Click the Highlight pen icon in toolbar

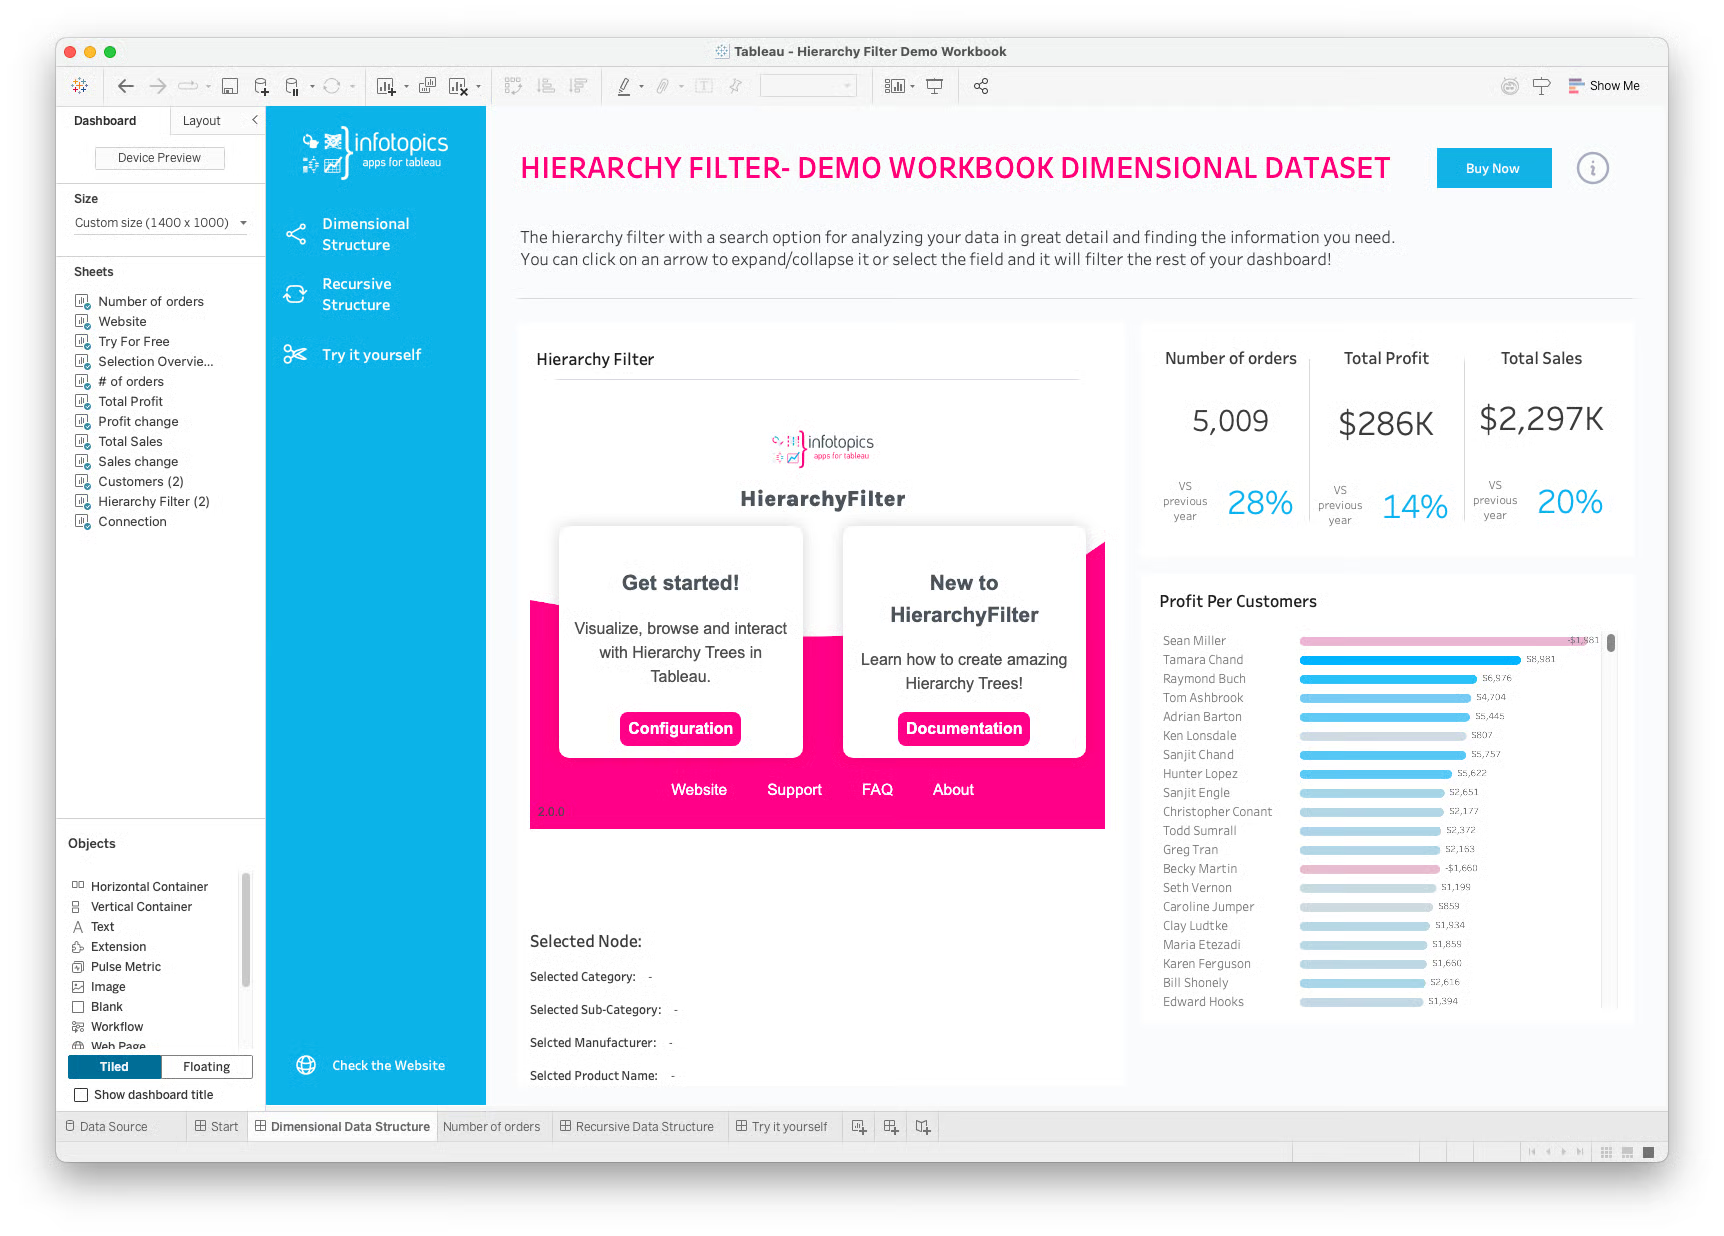point(624,87)
